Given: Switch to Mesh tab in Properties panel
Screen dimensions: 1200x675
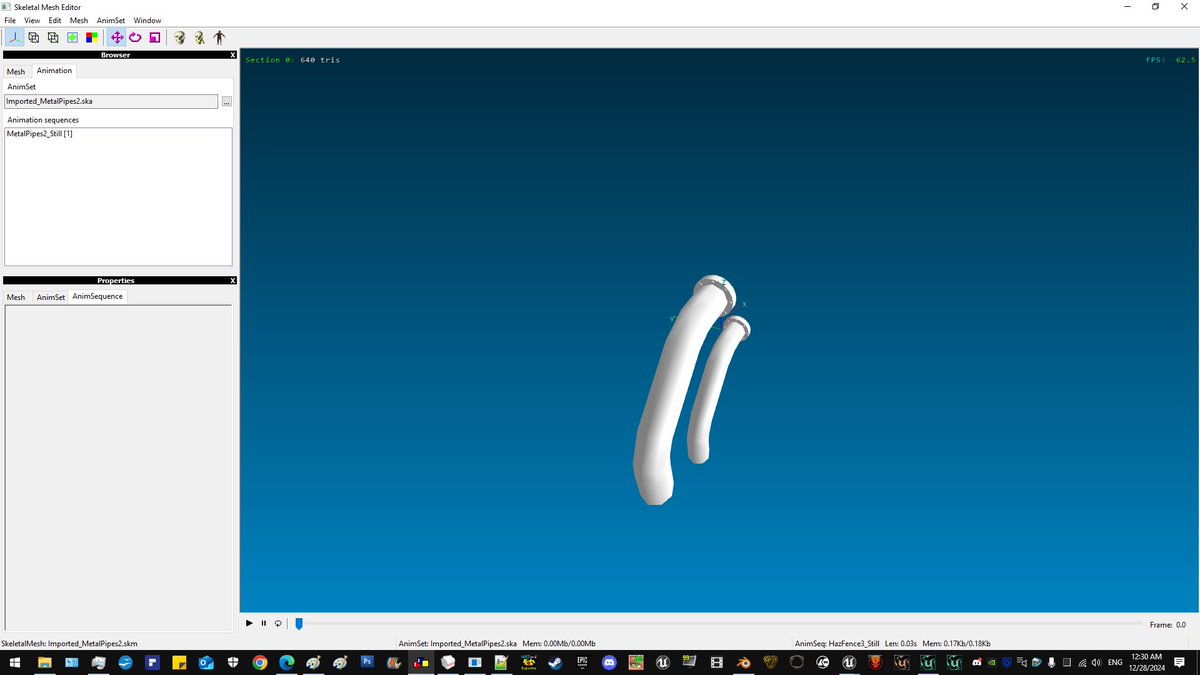Looking at the screenshot, I should click(x=16, y=297).
